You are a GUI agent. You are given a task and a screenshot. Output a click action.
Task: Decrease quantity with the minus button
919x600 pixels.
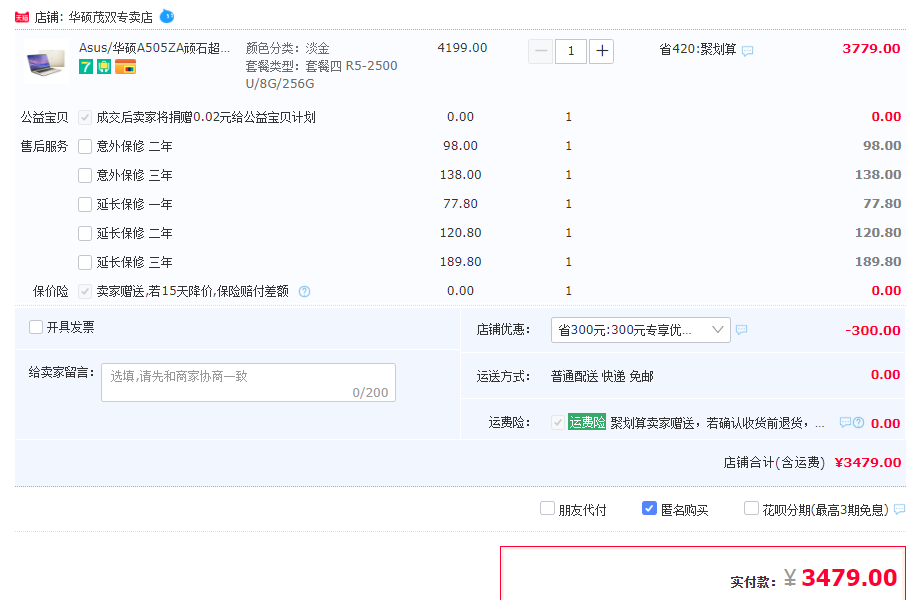[x=540, y=52]
